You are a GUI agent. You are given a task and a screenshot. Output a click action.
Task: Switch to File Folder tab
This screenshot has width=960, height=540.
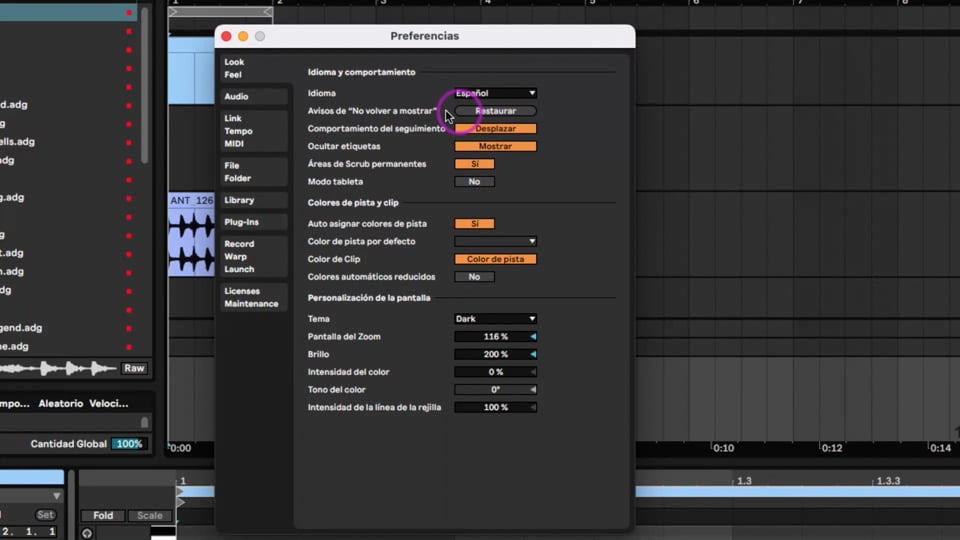coord(253,172)
